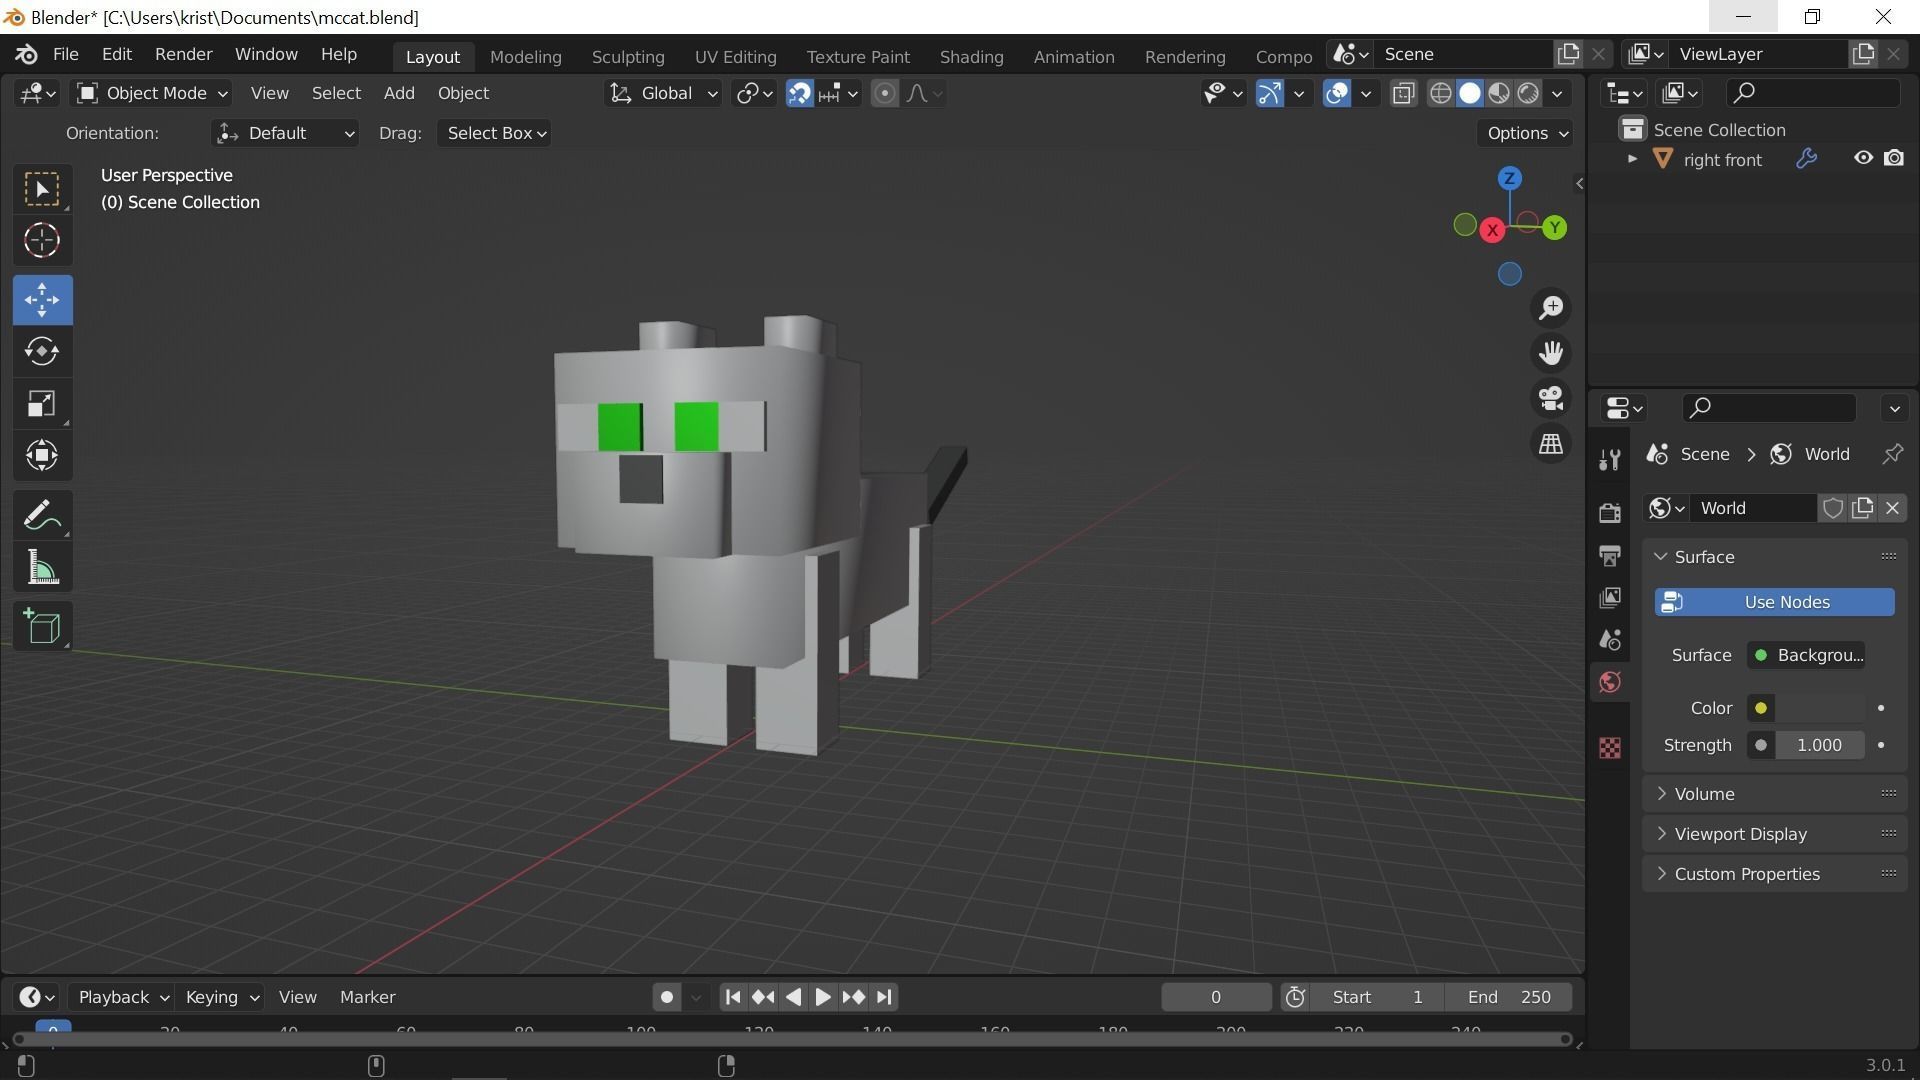The image size is (1920, 1080).
Task: Select the Cursor tool
Action: pyautogui.click(x=42, y=241)
